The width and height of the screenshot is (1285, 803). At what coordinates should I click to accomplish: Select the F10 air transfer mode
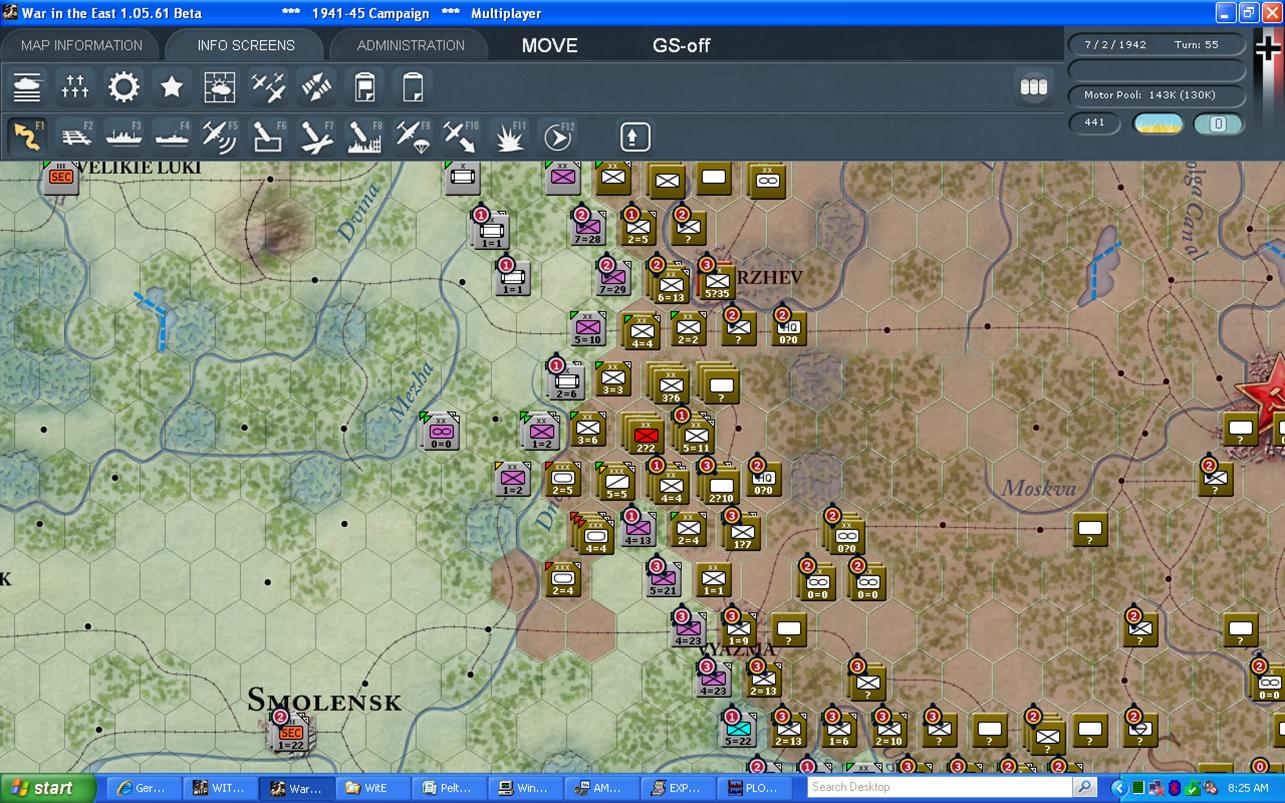[460, 136]
